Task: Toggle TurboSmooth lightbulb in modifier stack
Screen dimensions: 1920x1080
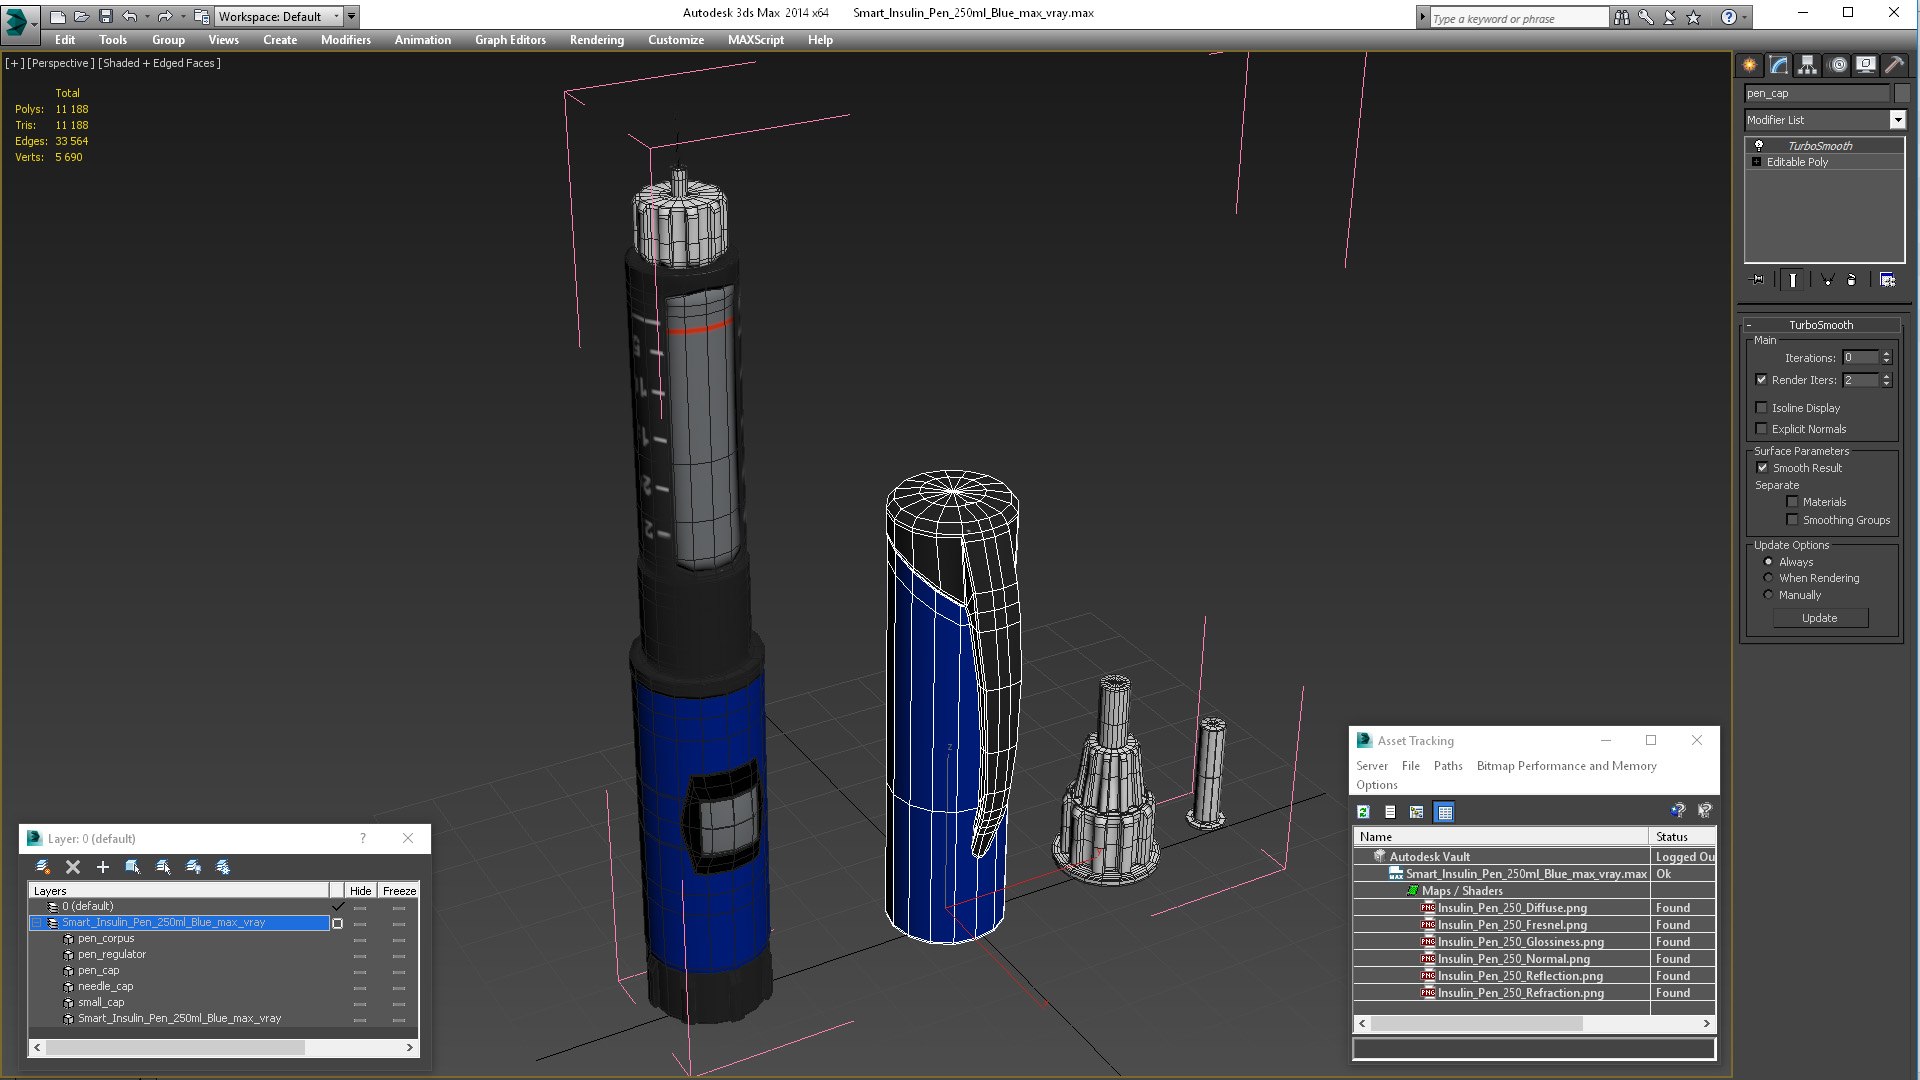Action: 1759,146
